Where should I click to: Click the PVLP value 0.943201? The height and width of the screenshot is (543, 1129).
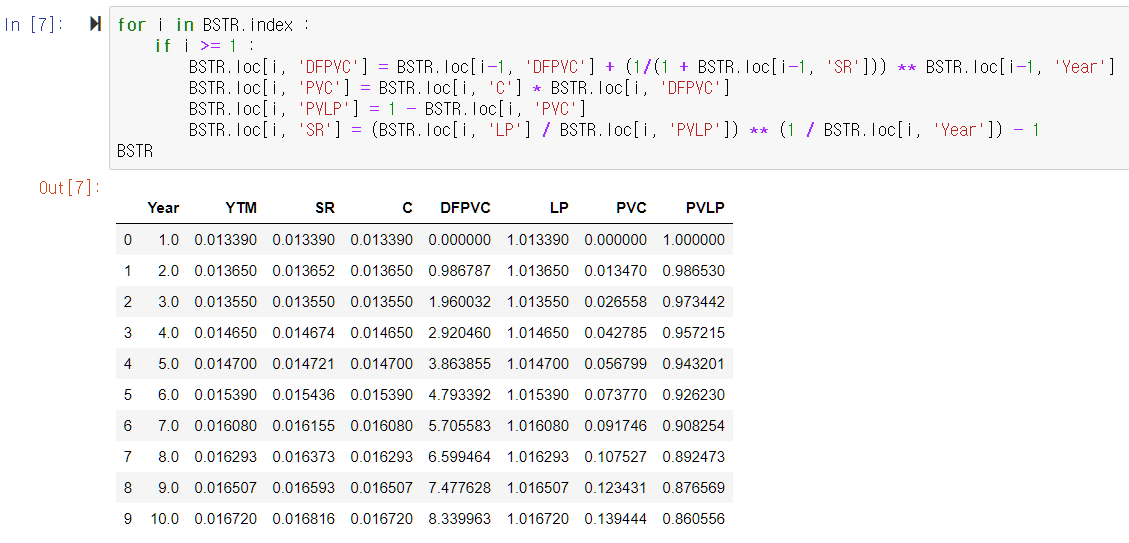pyautogui.click(x=693, y=364)
